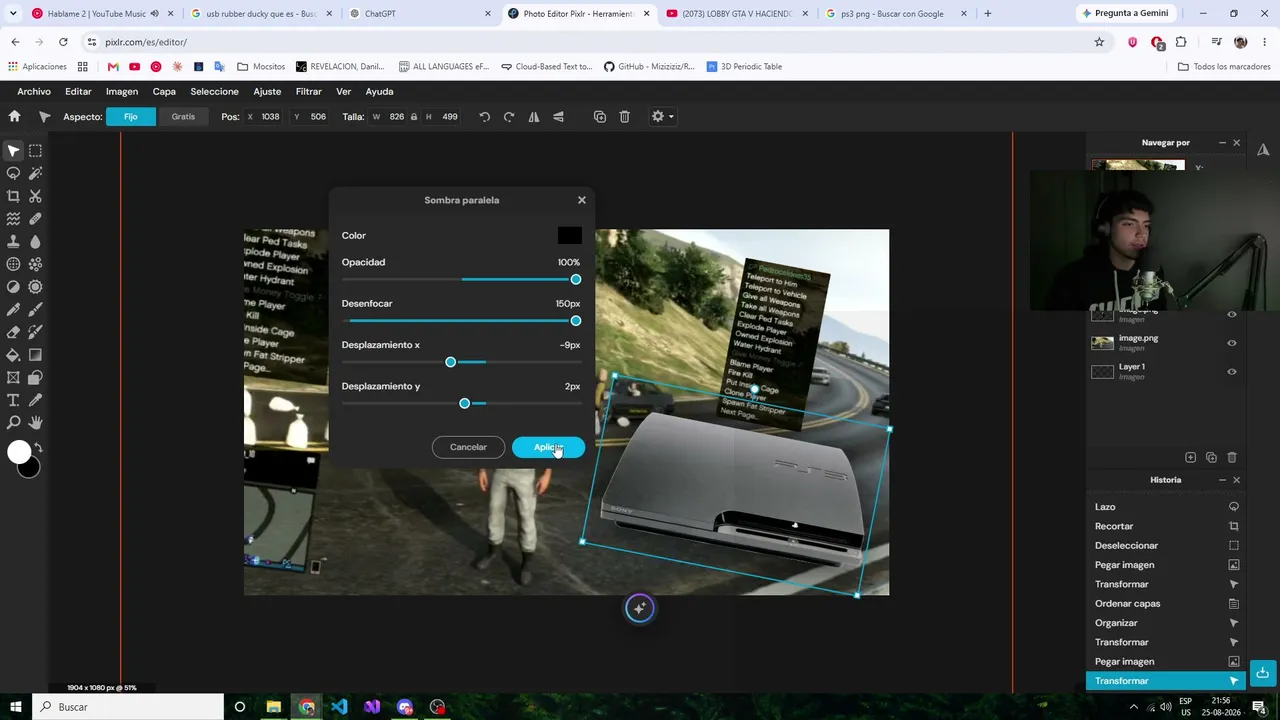Open the Imagen menu
The height and width of the screenshot is (720, 1280).
[122, 92]
